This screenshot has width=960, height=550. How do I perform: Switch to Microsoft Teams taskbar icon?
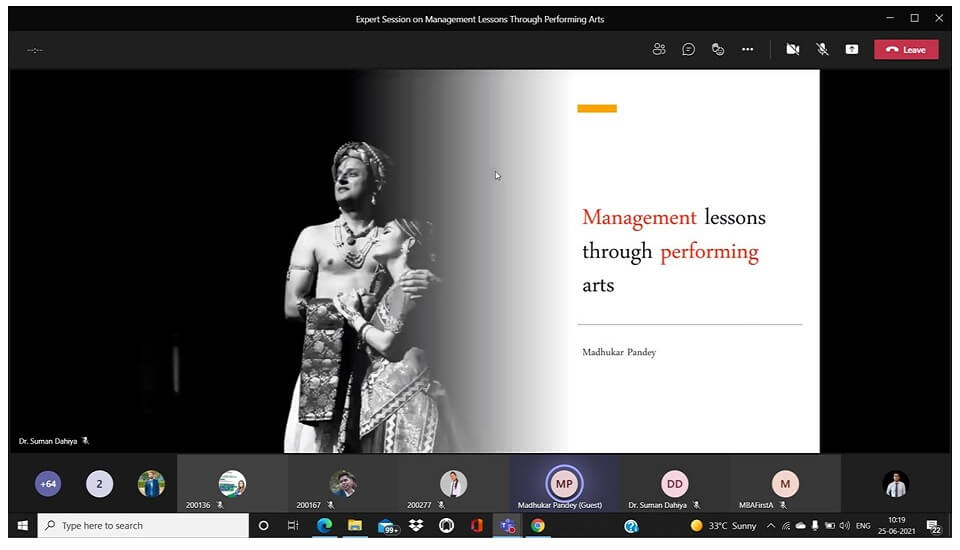point(507,526)
